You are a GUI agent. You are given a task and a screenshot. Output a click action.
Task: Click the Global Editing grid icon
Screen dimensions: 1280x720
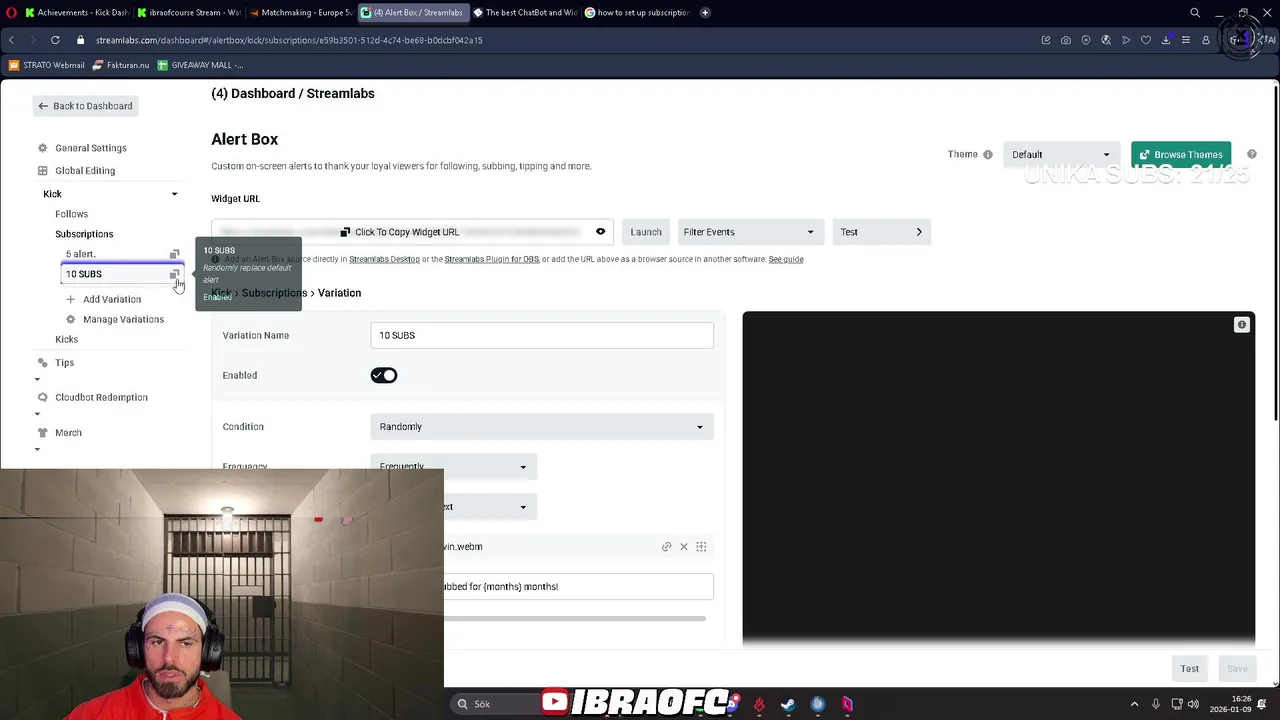42,171
